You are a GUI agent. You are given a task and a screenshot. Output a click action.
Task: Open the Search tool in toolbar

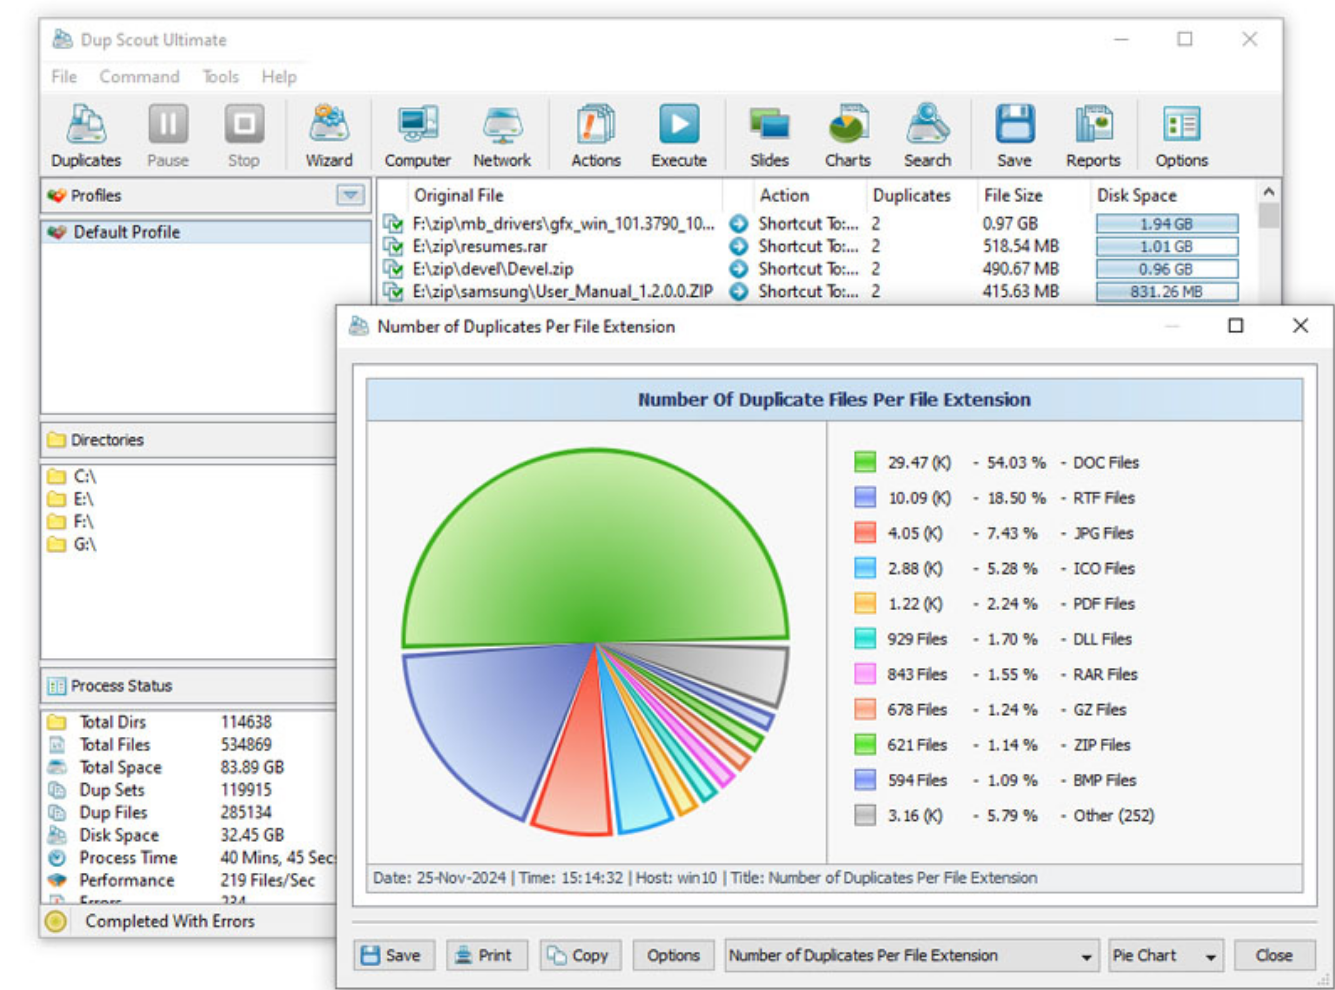pos(927,135)
